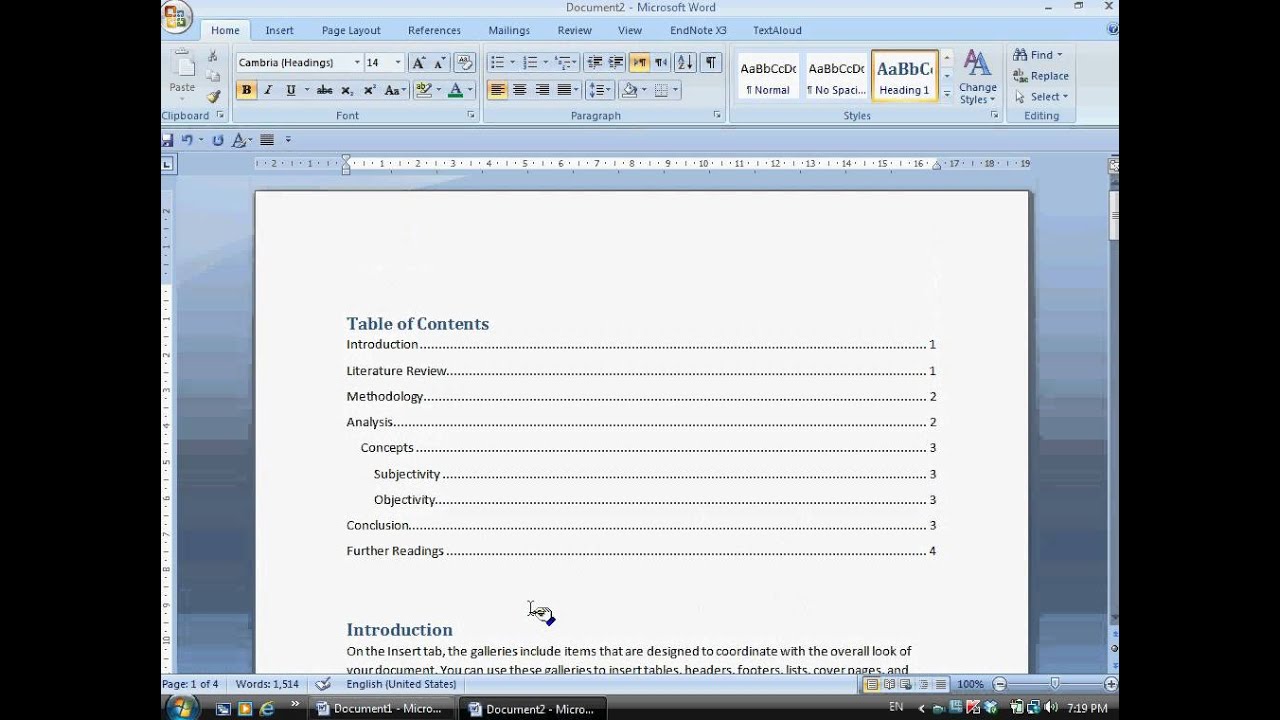Toggle Show/Hide paragraph marks

click(711, 62)
